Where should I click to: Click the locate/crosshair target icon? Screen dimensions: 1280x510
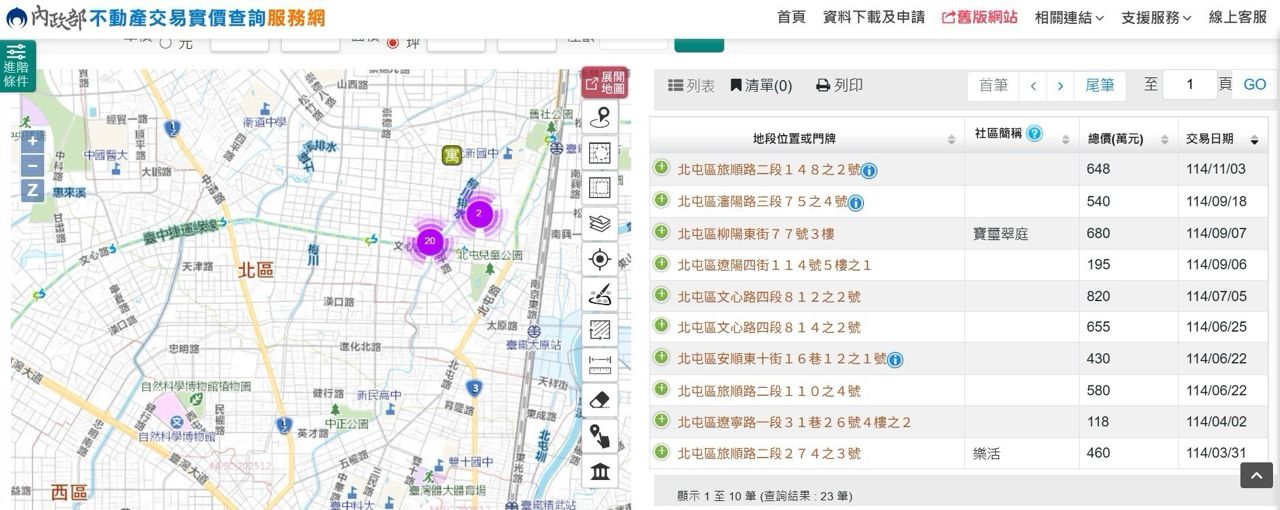pos(600,260)
